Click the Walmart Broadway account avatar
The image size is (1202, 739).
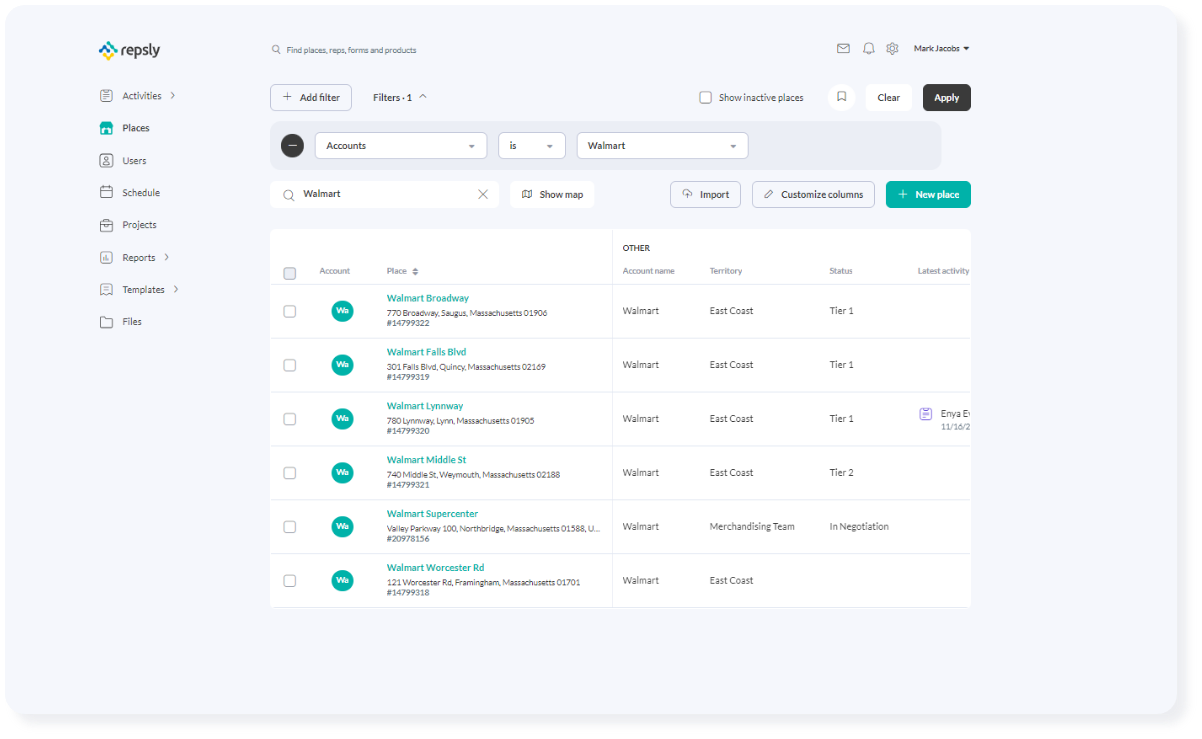tap(342, 311)
